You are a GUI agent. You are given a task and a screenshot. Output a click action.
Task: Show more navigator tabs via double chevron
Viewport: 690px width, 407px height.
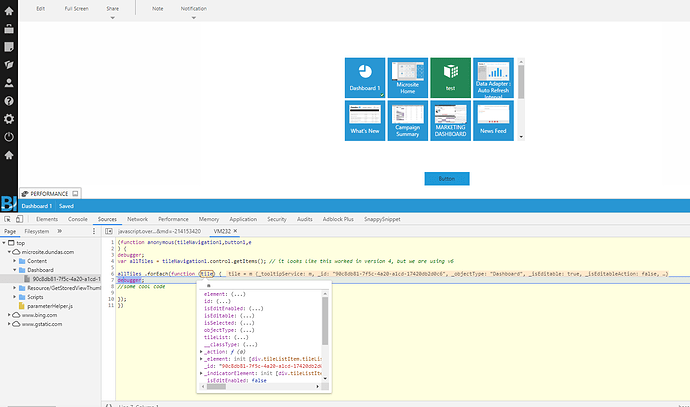click(59, 231)
